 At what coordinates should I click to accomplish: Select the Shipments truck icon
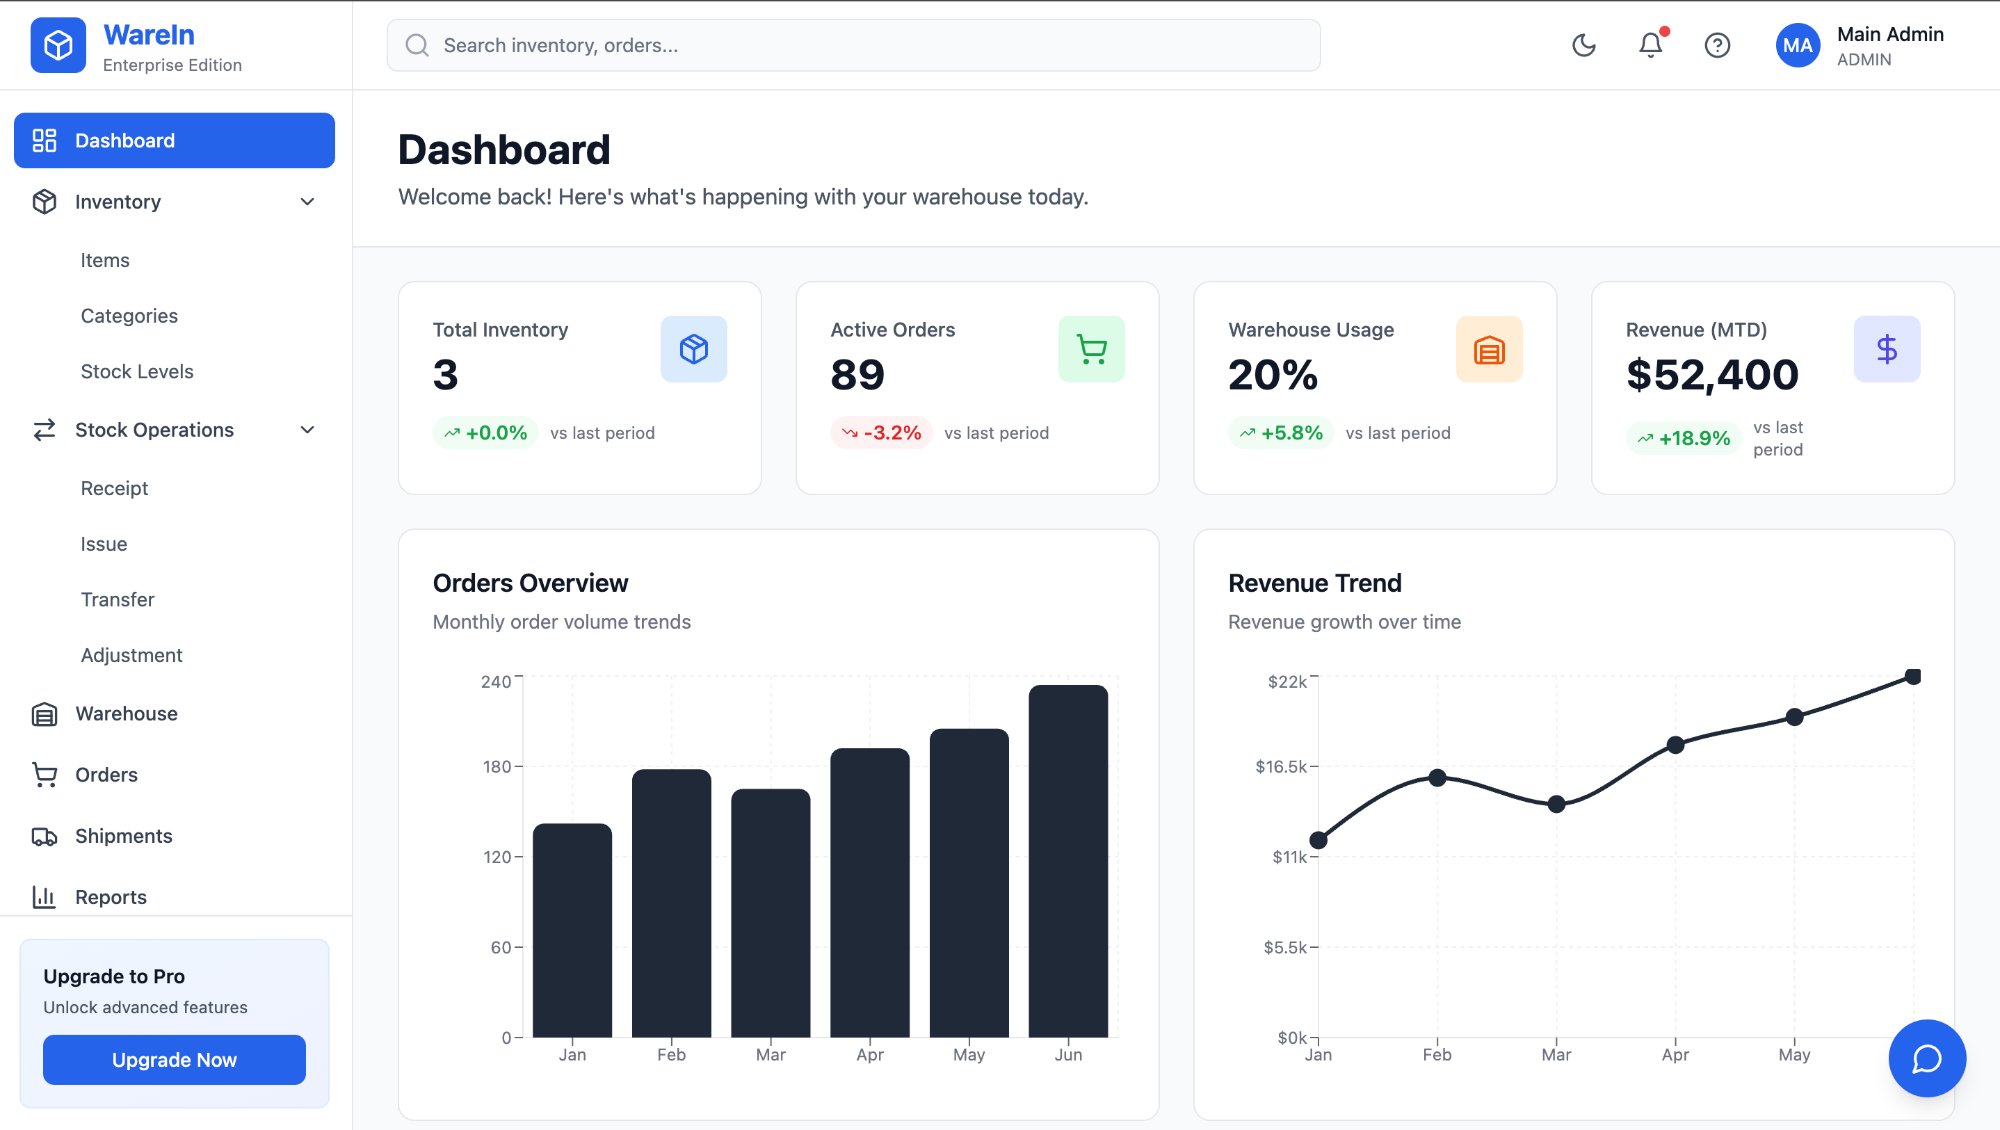(44, 836)
